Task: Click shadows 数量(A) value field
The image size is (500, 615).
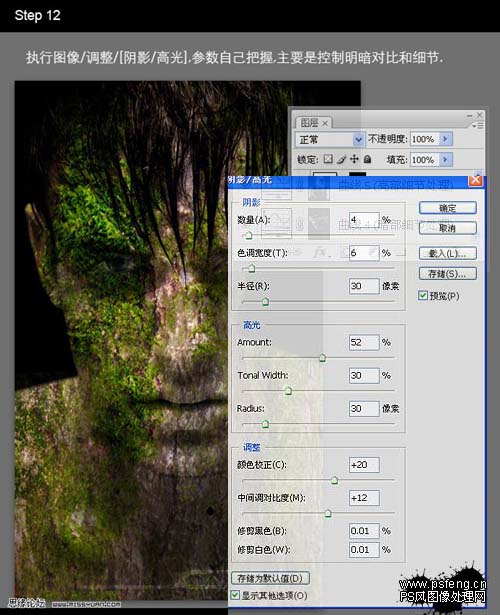Action: click(364, 220)
